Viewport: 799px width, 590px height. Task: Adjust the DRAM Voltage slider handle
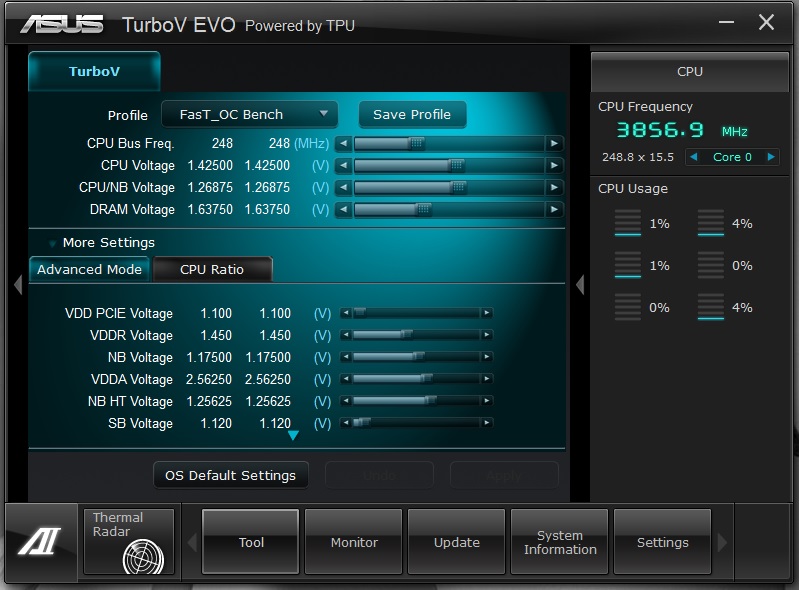point(423,209)
